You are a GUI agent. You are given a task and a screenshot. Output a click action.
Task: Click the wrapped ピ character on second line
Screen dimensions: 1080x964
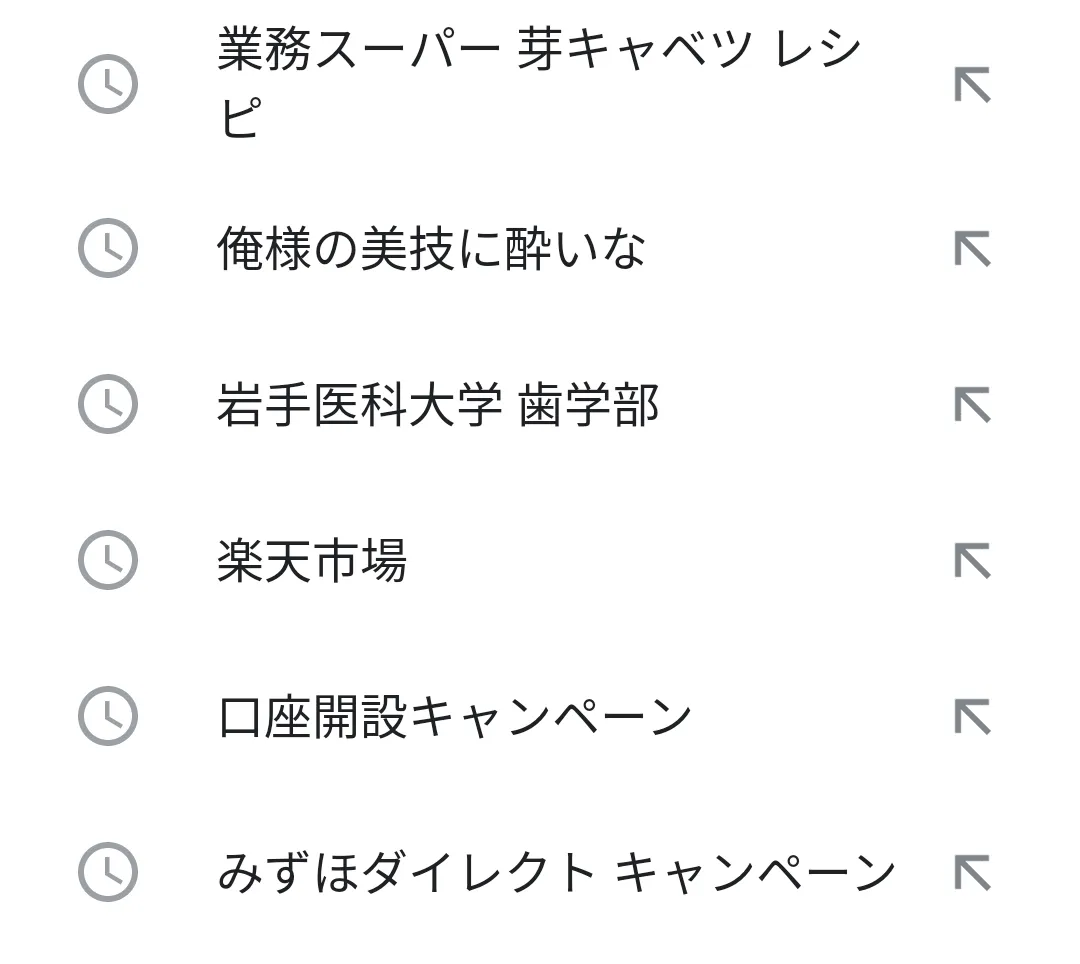(240, 119)
